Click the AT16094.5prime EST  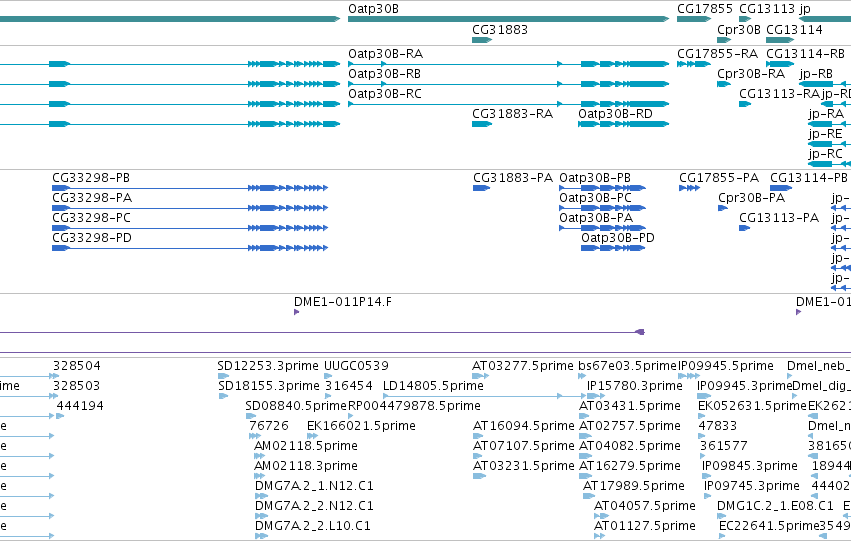(x=523, y=426)
